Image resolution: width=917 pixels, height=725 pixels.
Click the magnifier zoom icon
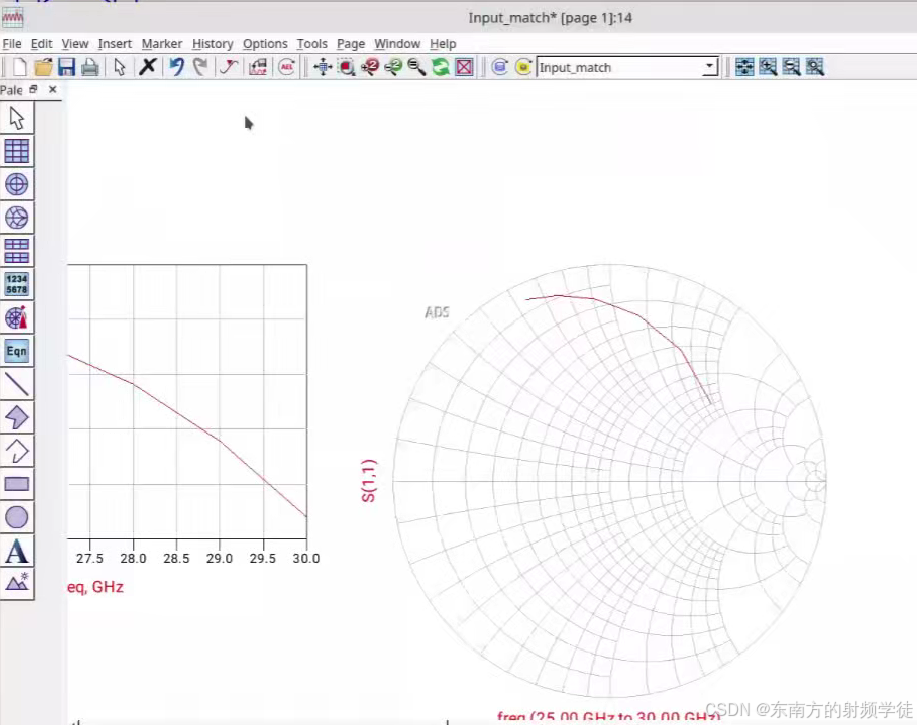point(416,67)
